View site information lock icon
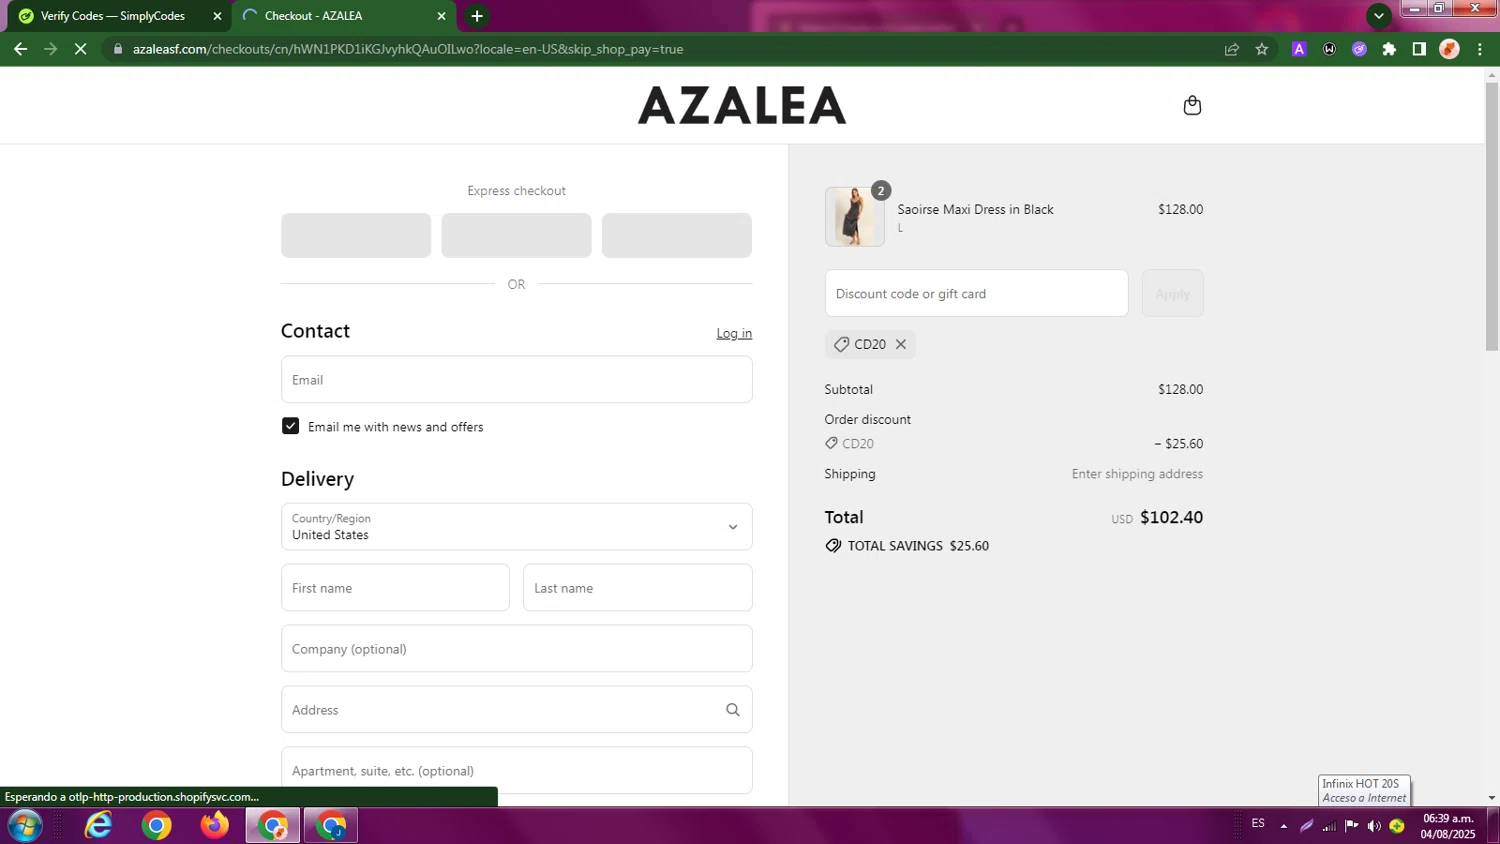This screenshot has width=1500, height=844. (118, 49)
